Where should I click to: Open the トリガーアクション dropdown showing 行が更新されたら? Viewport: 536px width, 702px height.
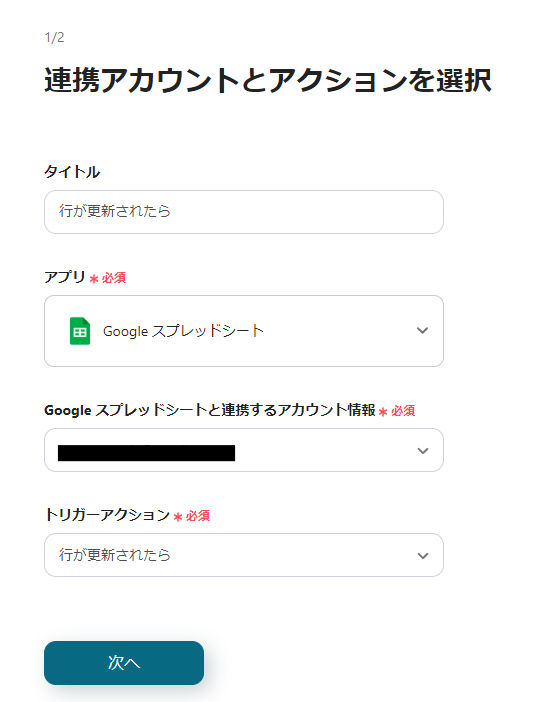click(244, 555)
